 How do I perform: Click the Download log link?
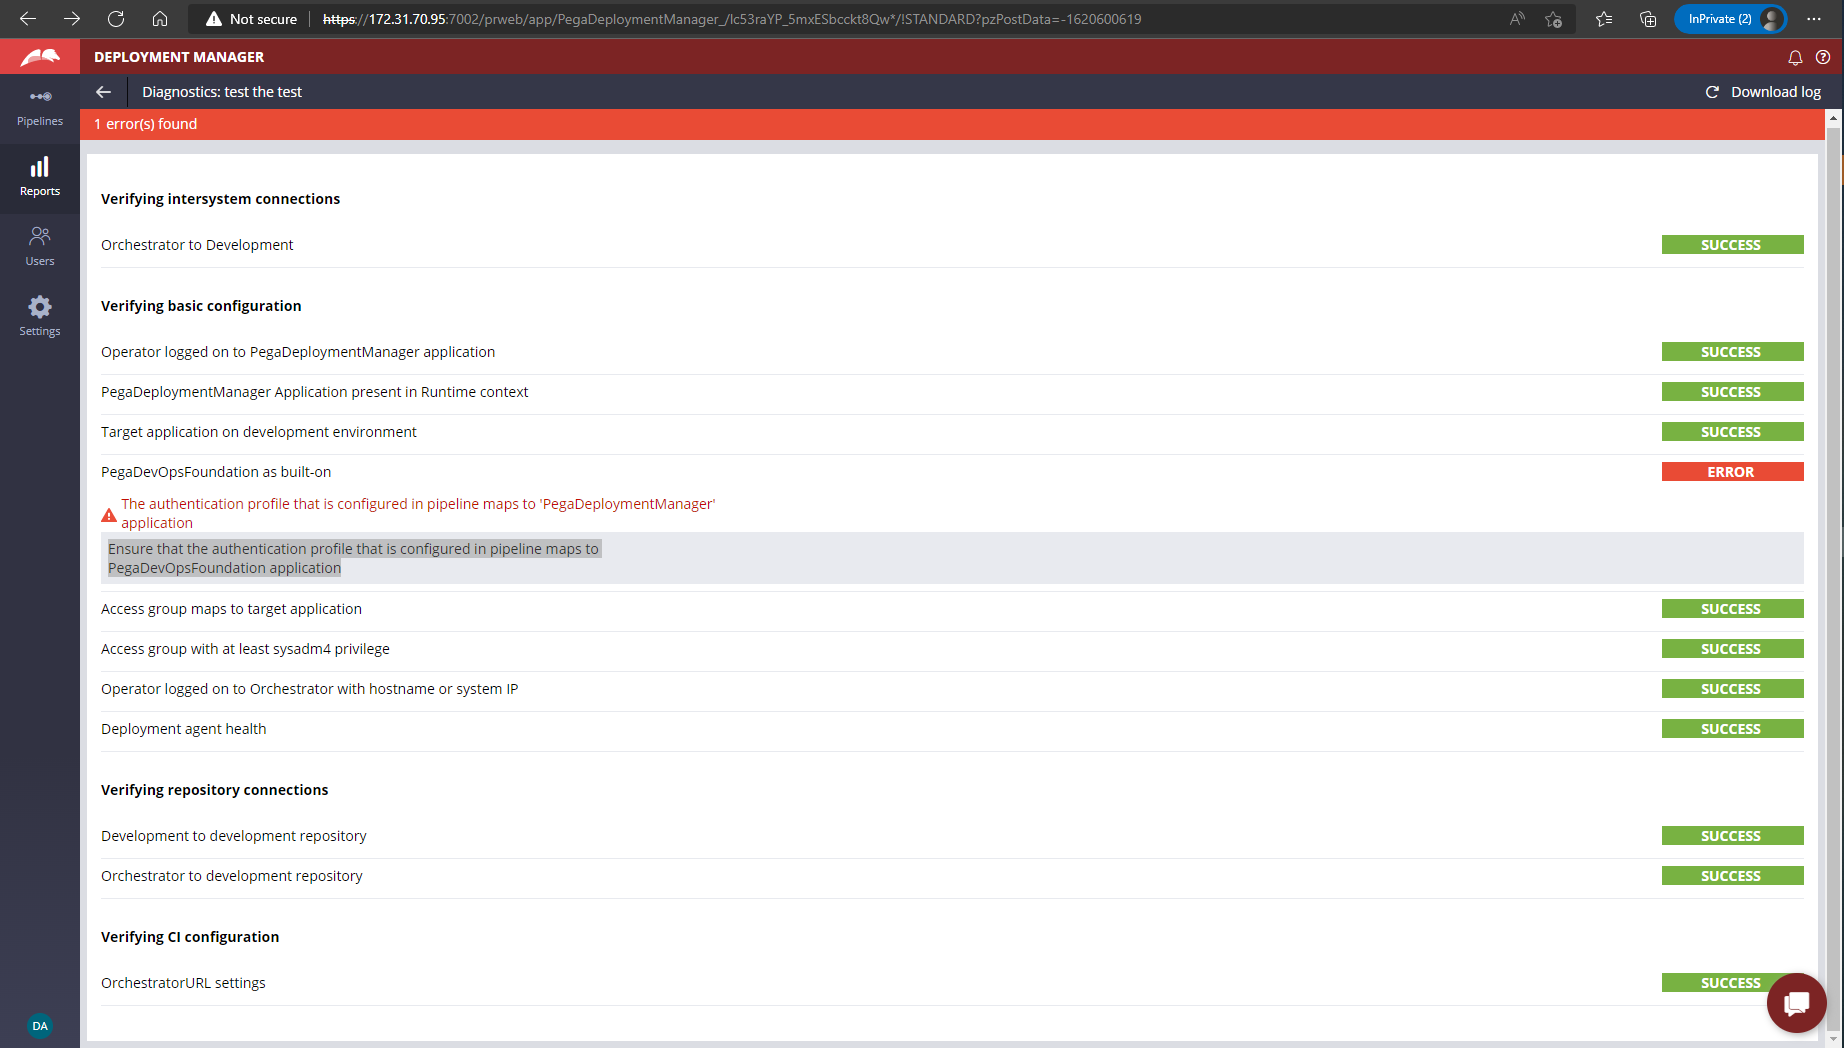[1776, 91]
